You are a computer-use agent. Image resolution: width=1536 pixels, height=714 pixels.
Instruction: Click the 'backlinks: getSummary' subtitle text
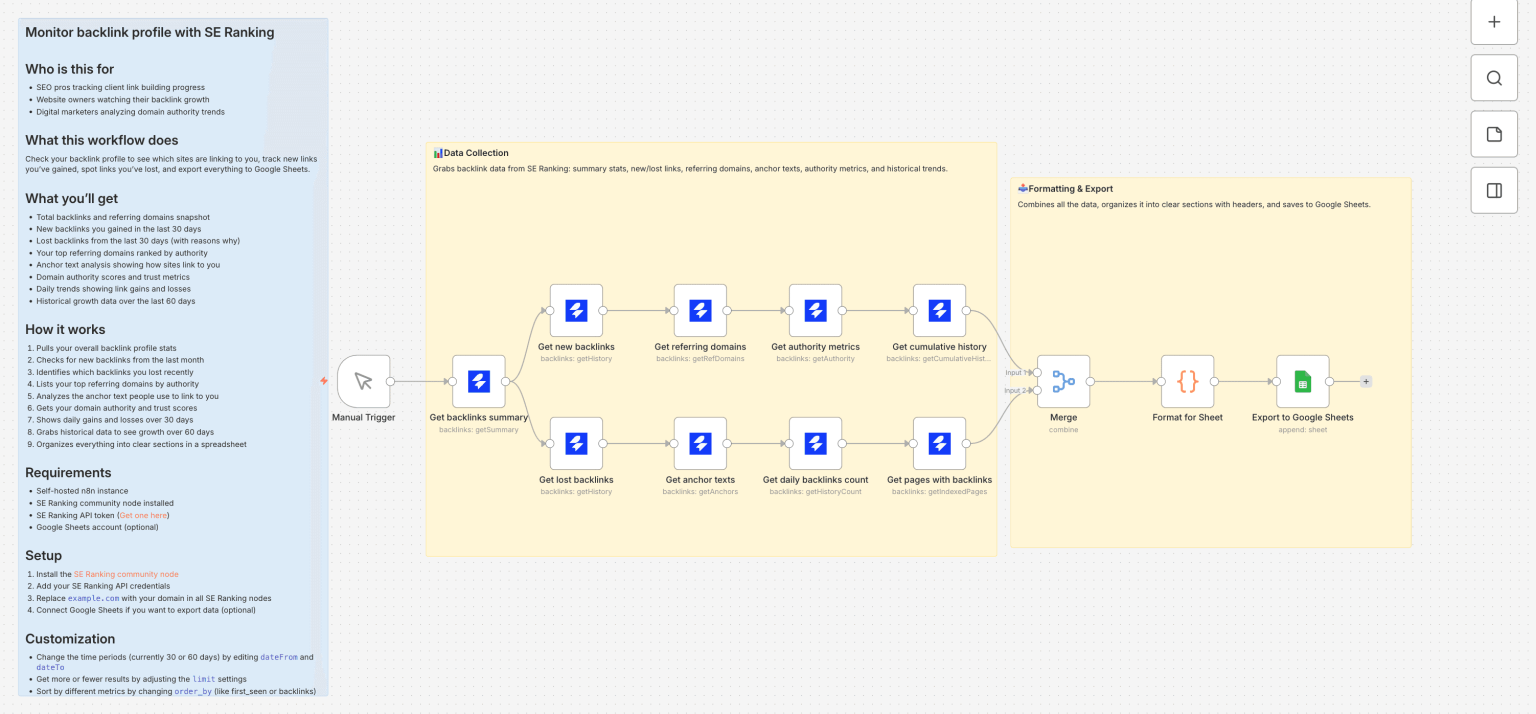tap(478, 430)
